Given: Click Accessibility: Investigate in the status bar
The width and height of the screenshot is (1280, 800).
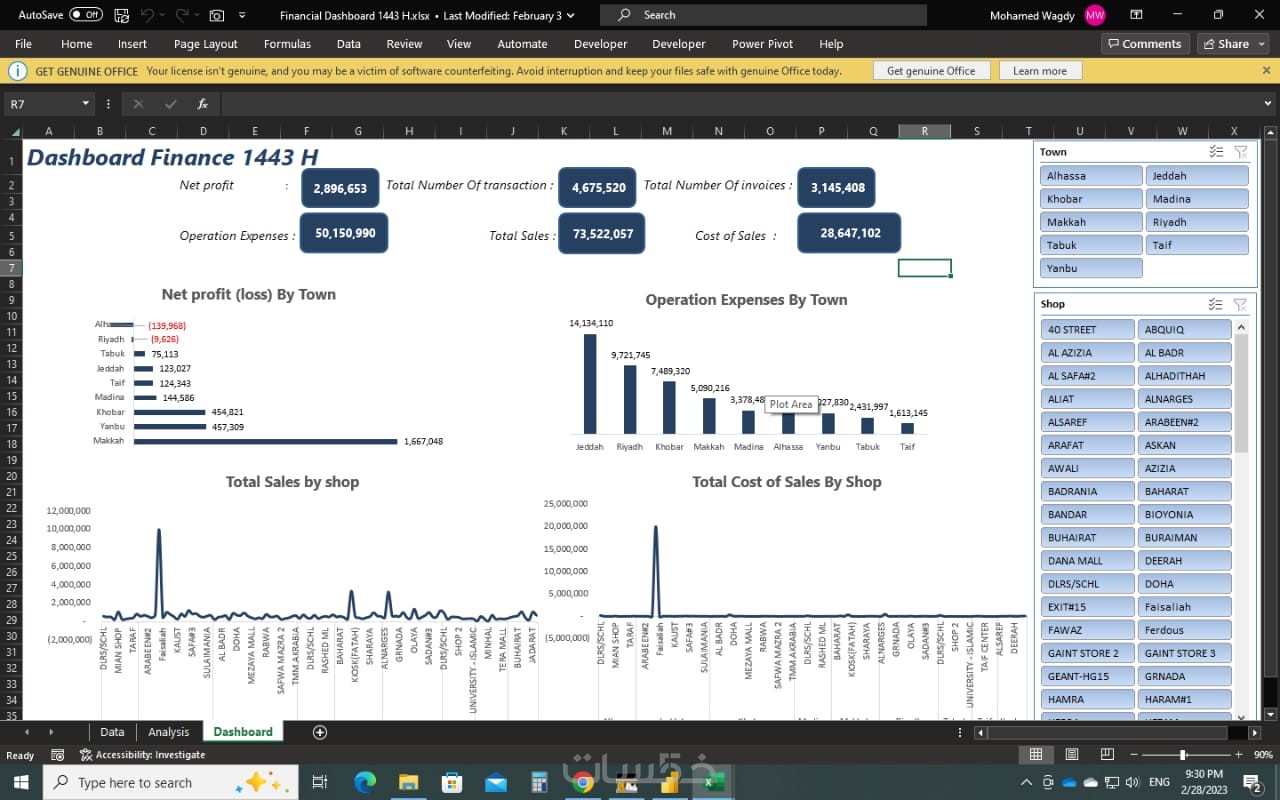Looking at the screenshot, I should (x=142, y=755).
